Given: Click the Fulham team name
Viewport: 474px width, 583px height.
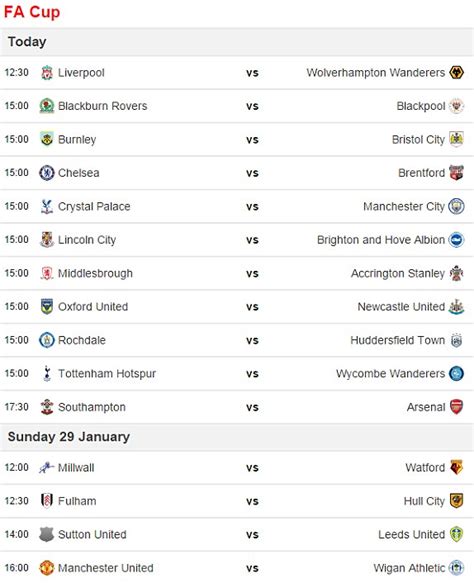Looking at the screenshot, I should [77, 501].
